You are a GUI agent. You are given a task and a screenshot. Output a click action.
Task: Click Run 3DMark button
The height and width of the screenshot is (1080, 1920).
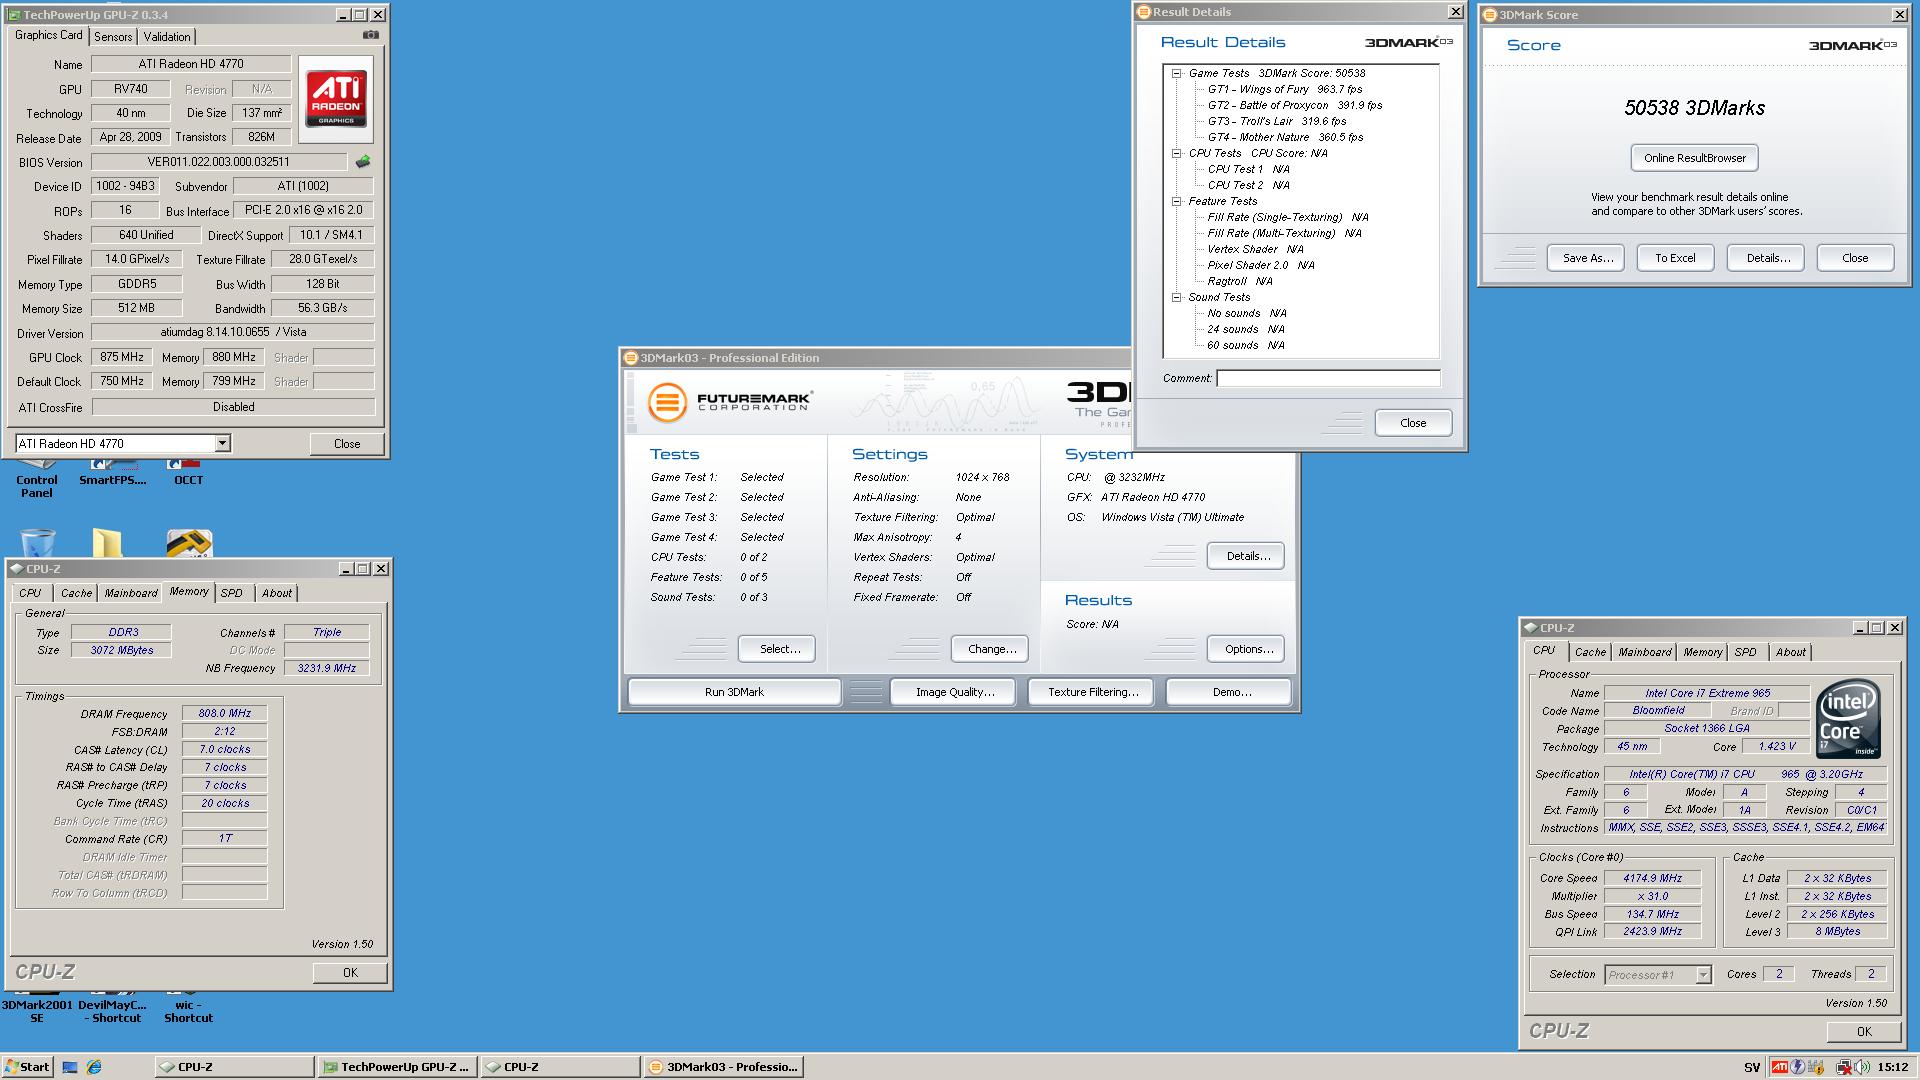pos(734,692)
